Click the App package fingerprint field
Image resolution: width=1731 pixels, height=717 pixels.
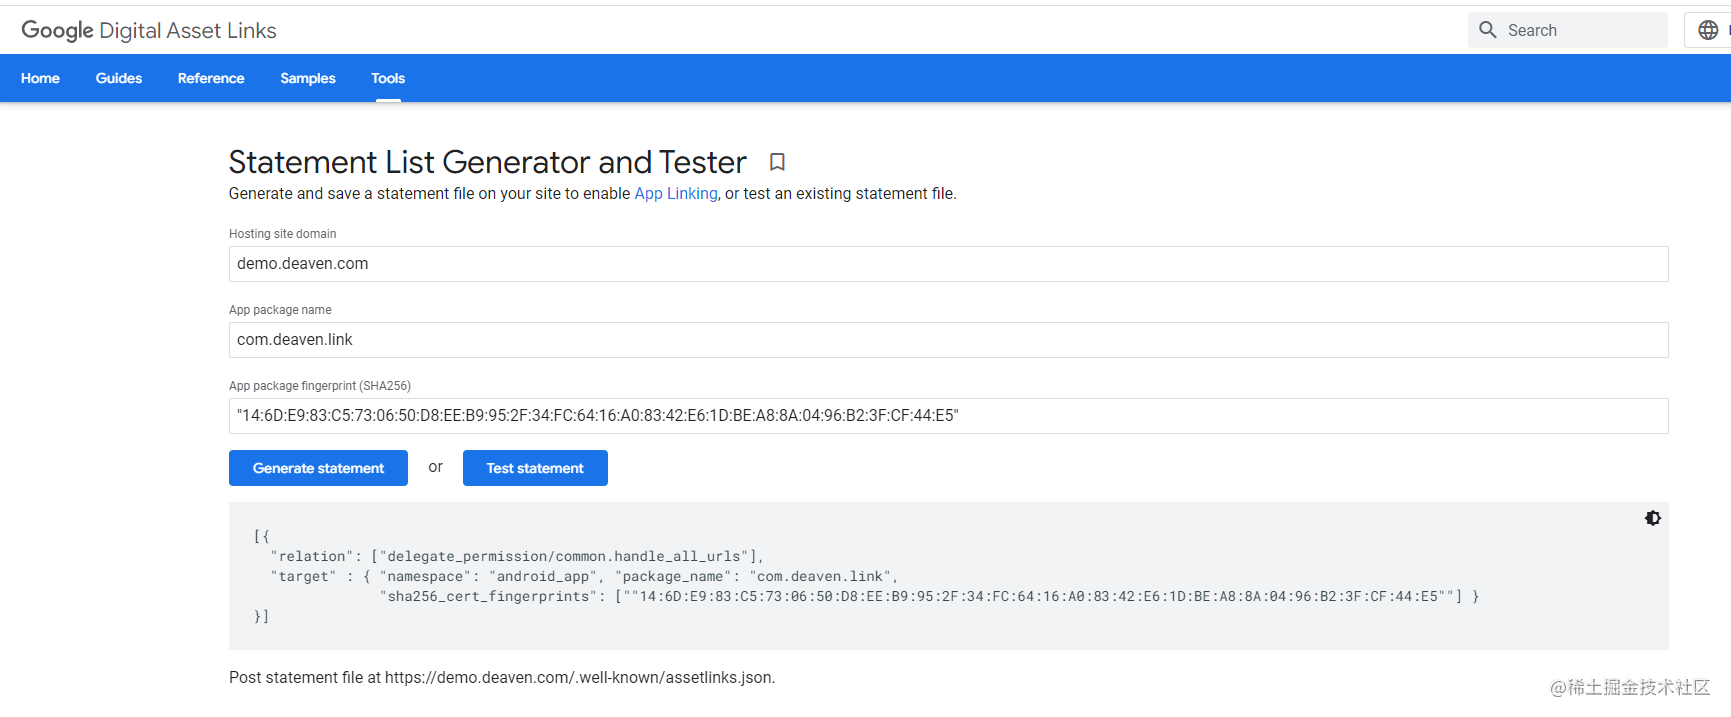[x=948, y=416]
